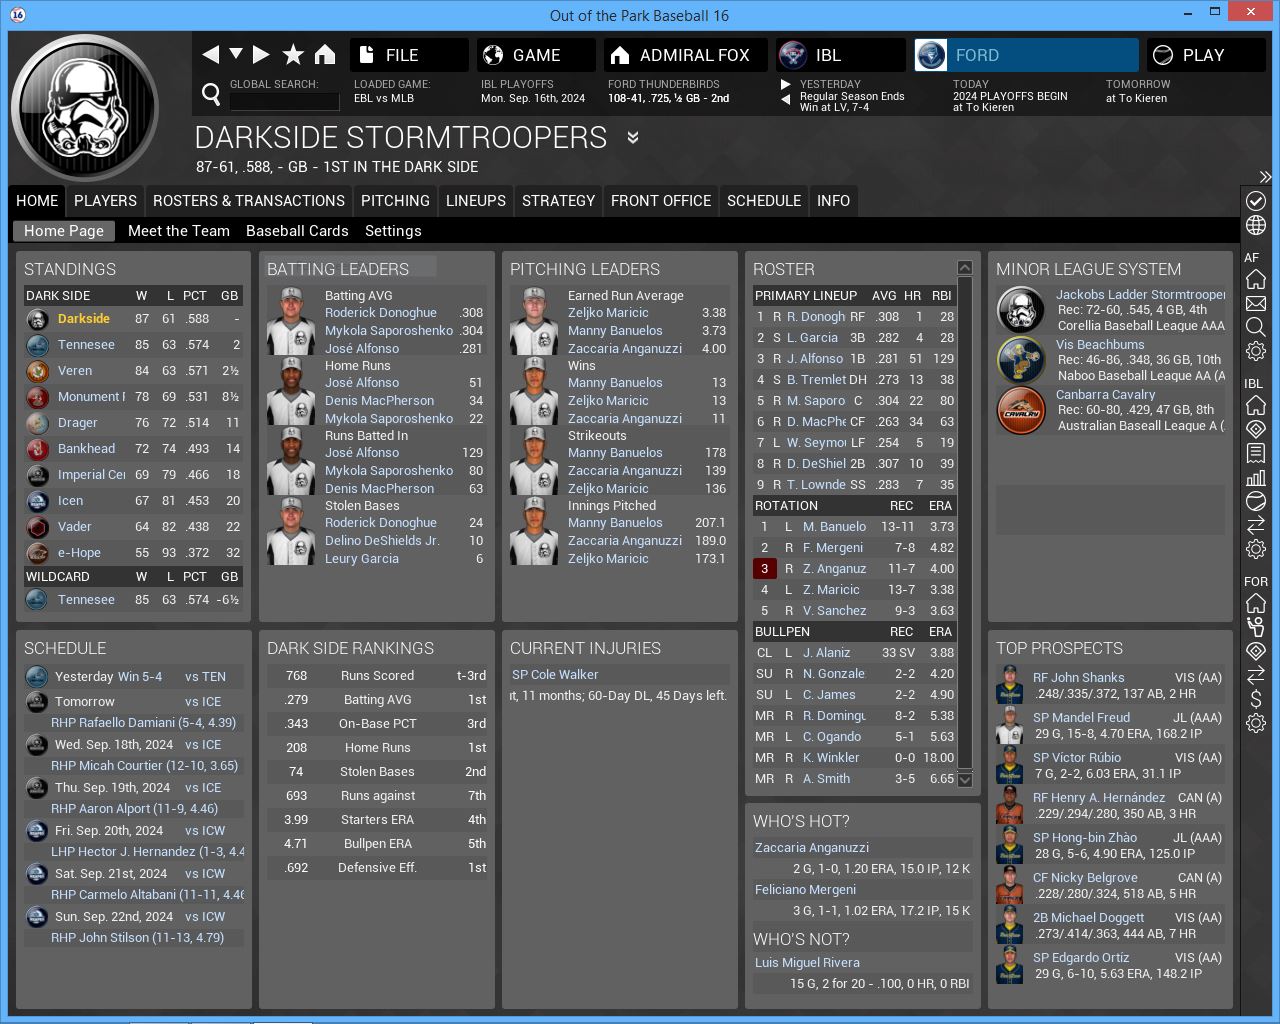Click the checkmark circle icon in the right sidebar
This screenshot has height=1024, width=1280.
click(x=1256, y=201)
